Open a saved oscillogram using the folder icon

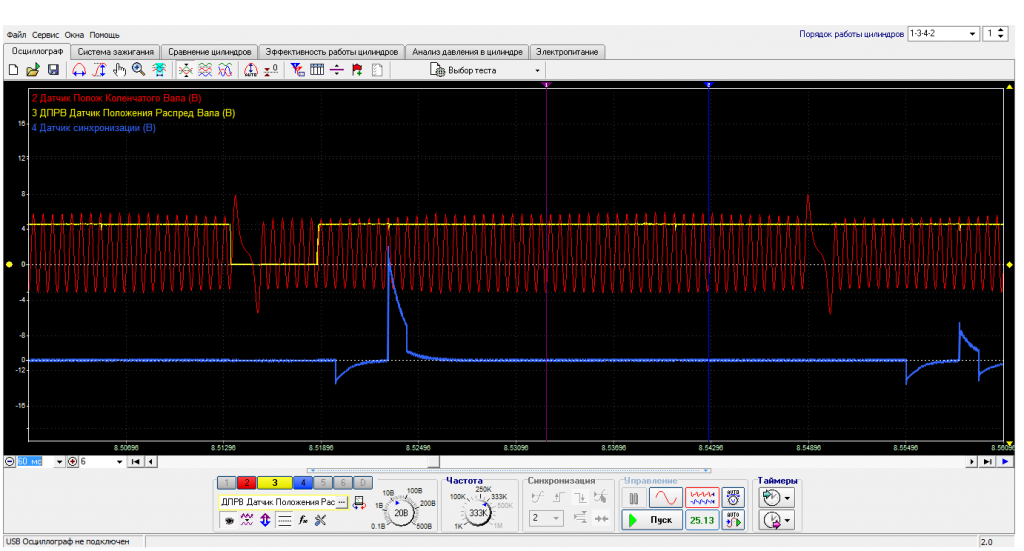pos(33,70)
